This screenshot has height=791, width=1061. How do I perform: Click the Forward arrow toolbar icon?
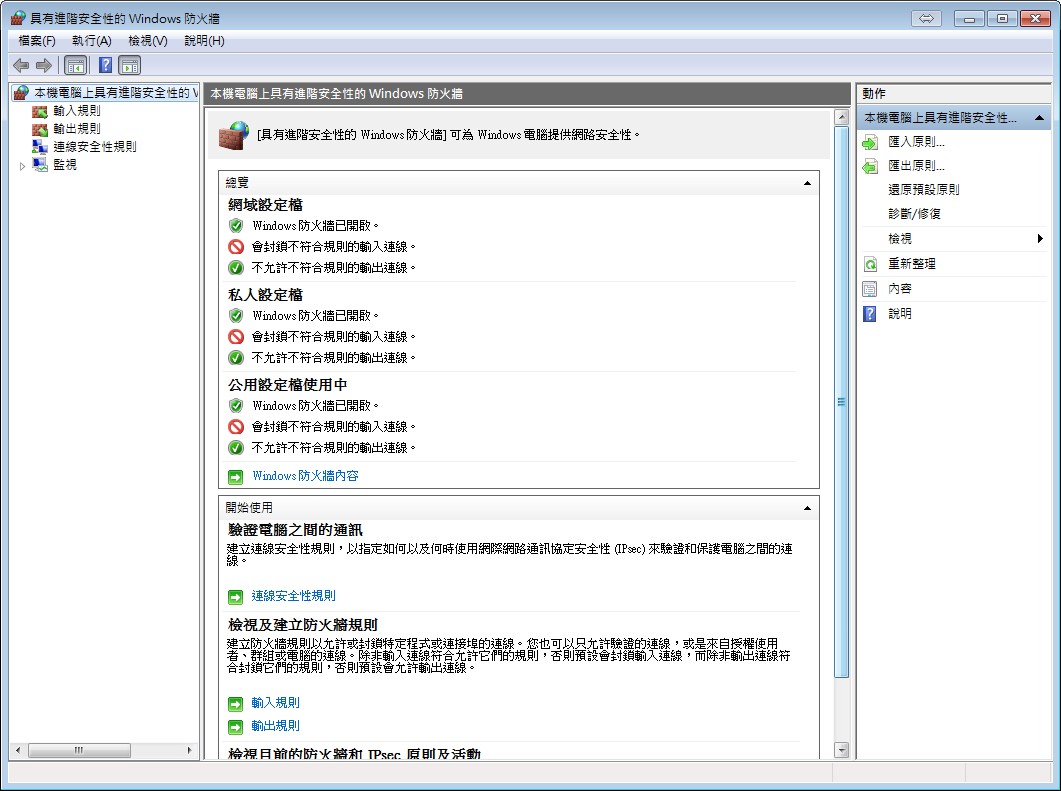[44, 66]
